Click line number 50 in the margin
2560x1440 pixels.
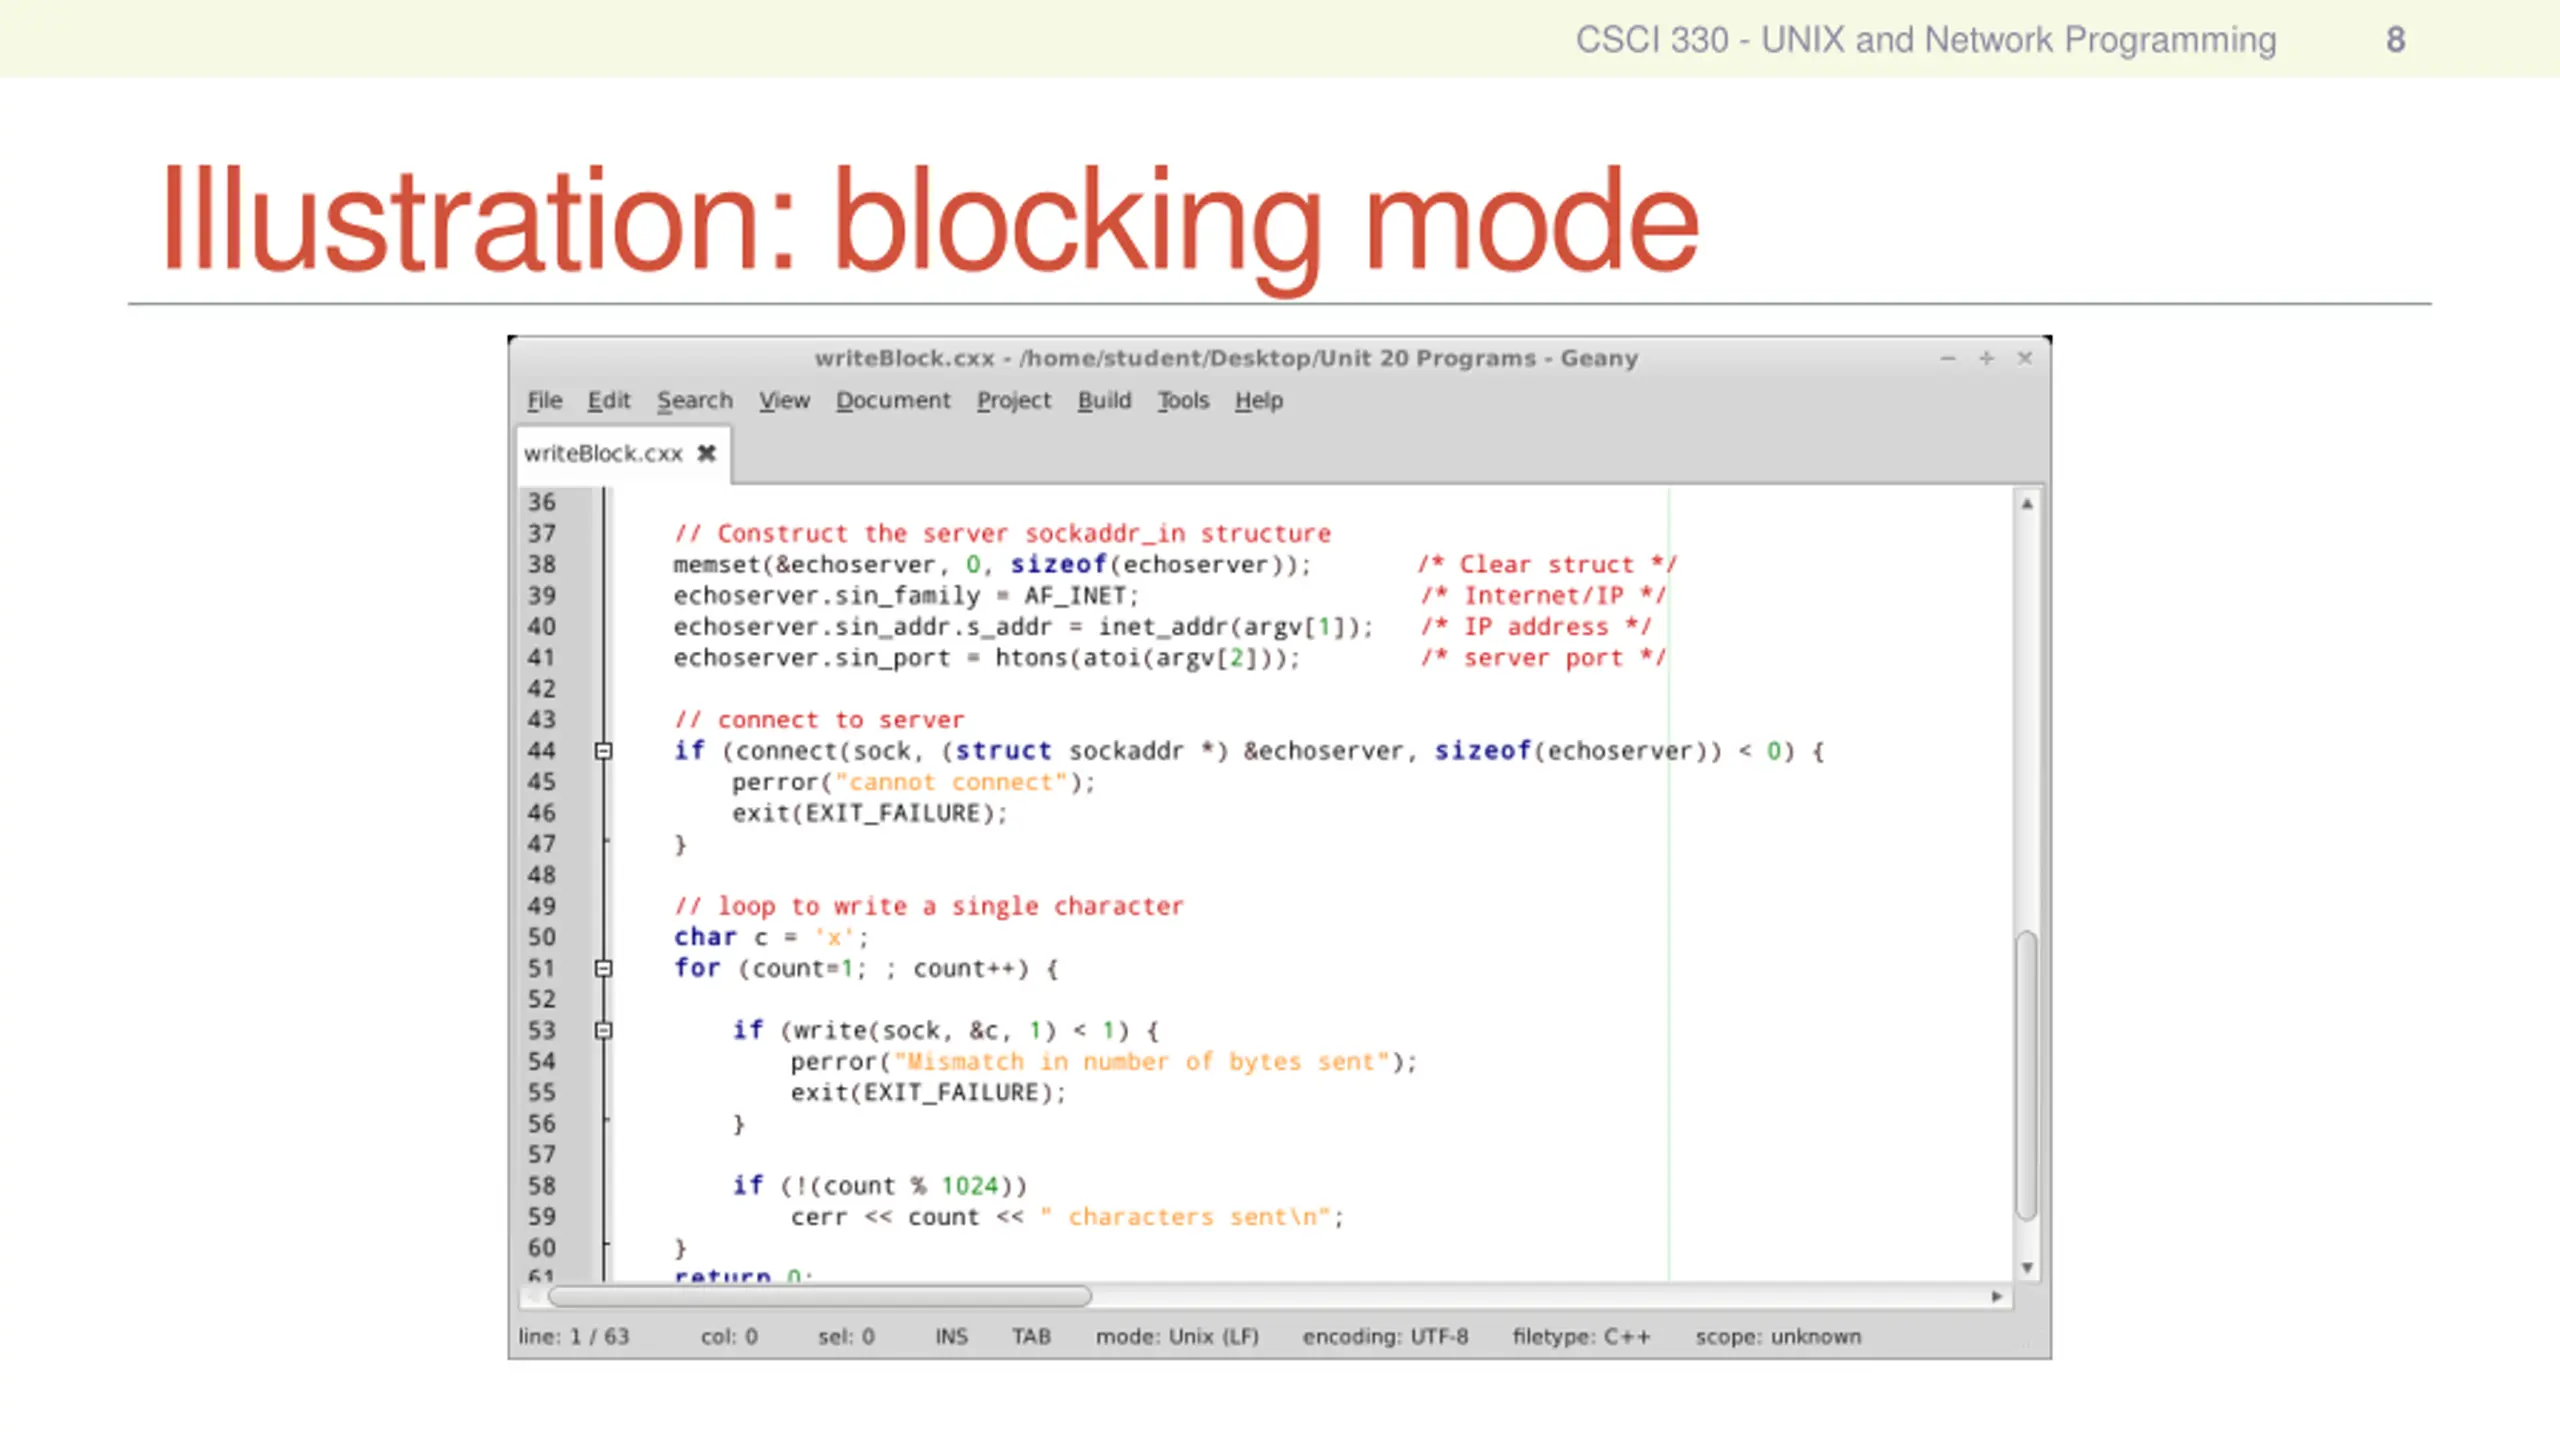[x=541, y=937]
